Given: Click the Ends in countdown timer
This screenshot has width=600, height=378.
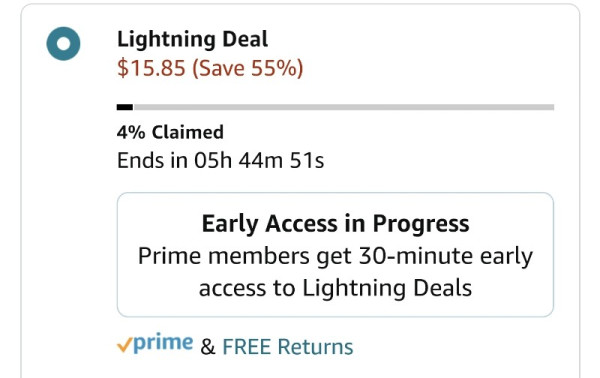Looking at the screenshot, I should tap(220, 160).
